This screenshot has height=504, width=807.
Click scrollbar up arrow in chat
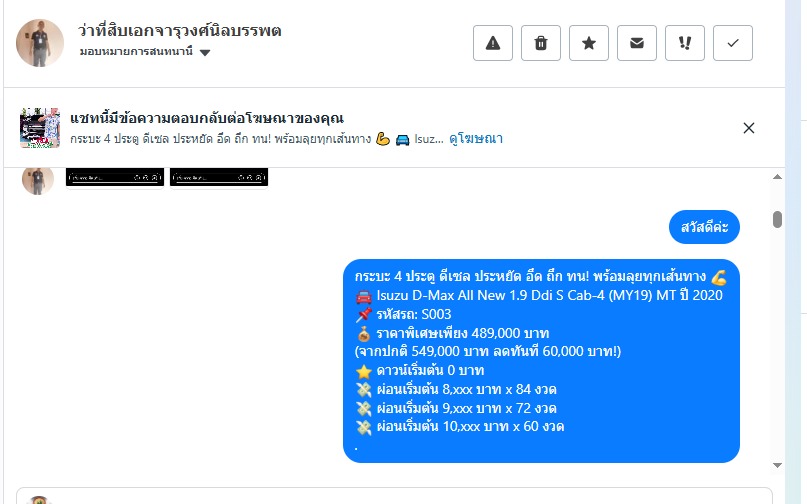click(777, 177)
